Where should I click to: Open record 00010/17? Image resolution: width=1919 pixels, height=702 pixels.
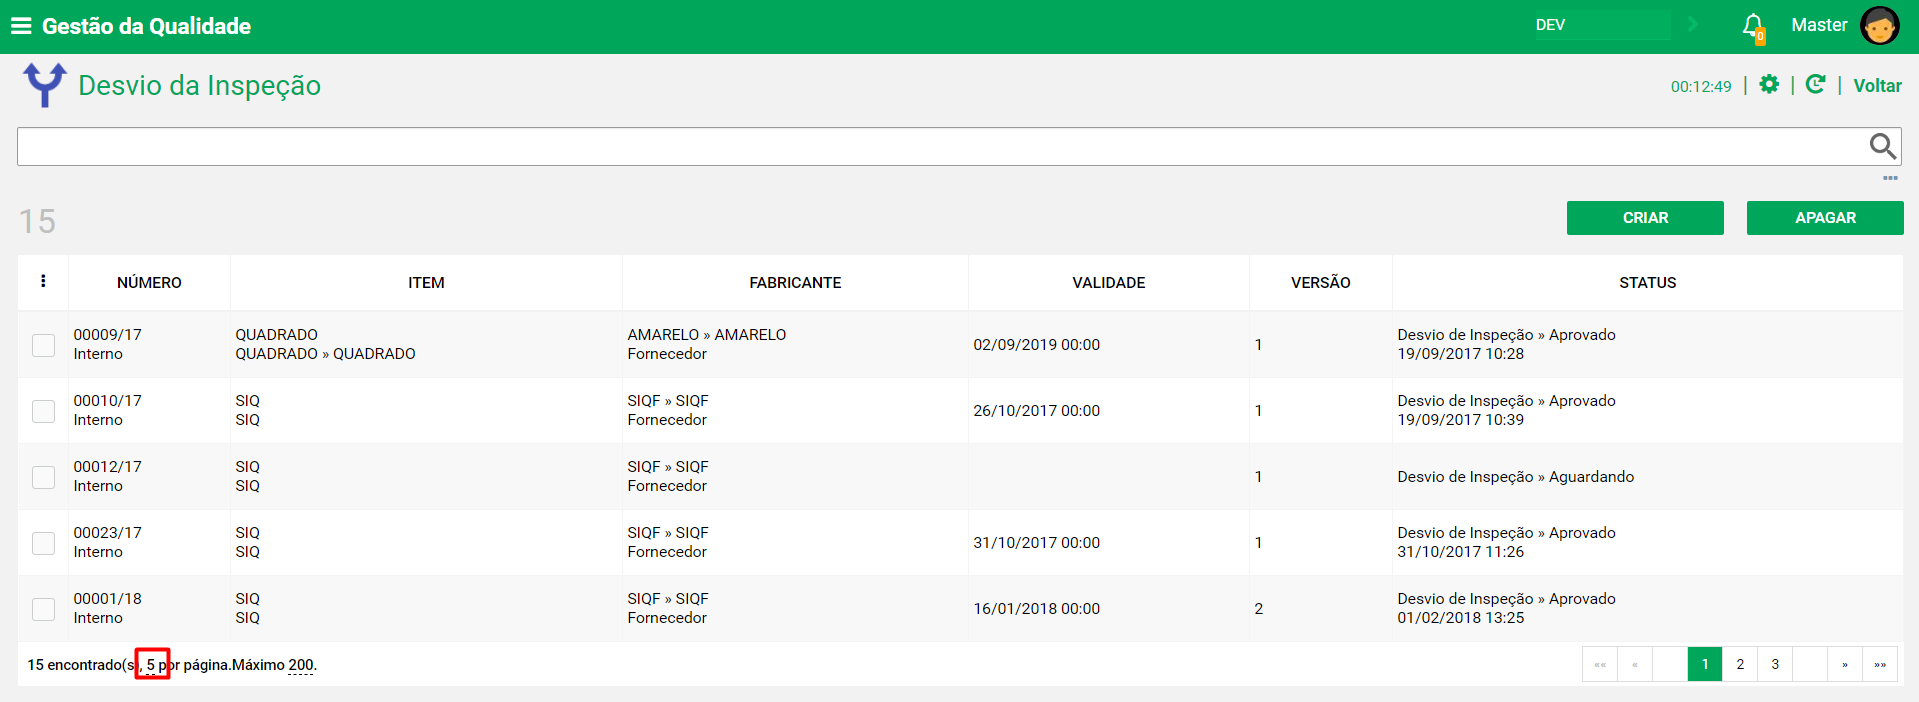[107, 401]
